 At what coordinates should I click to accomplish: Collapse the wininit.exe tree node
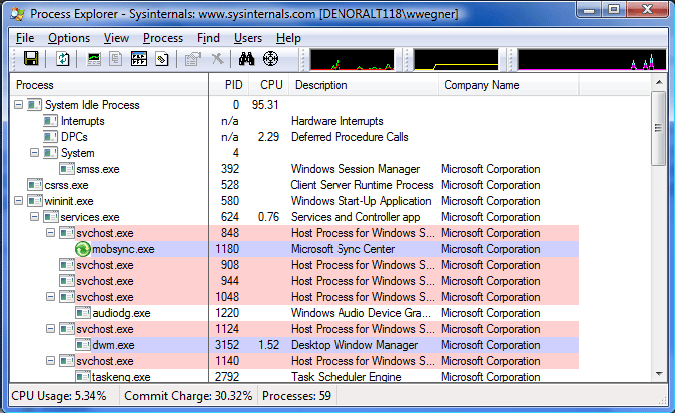tap(19, 201)
